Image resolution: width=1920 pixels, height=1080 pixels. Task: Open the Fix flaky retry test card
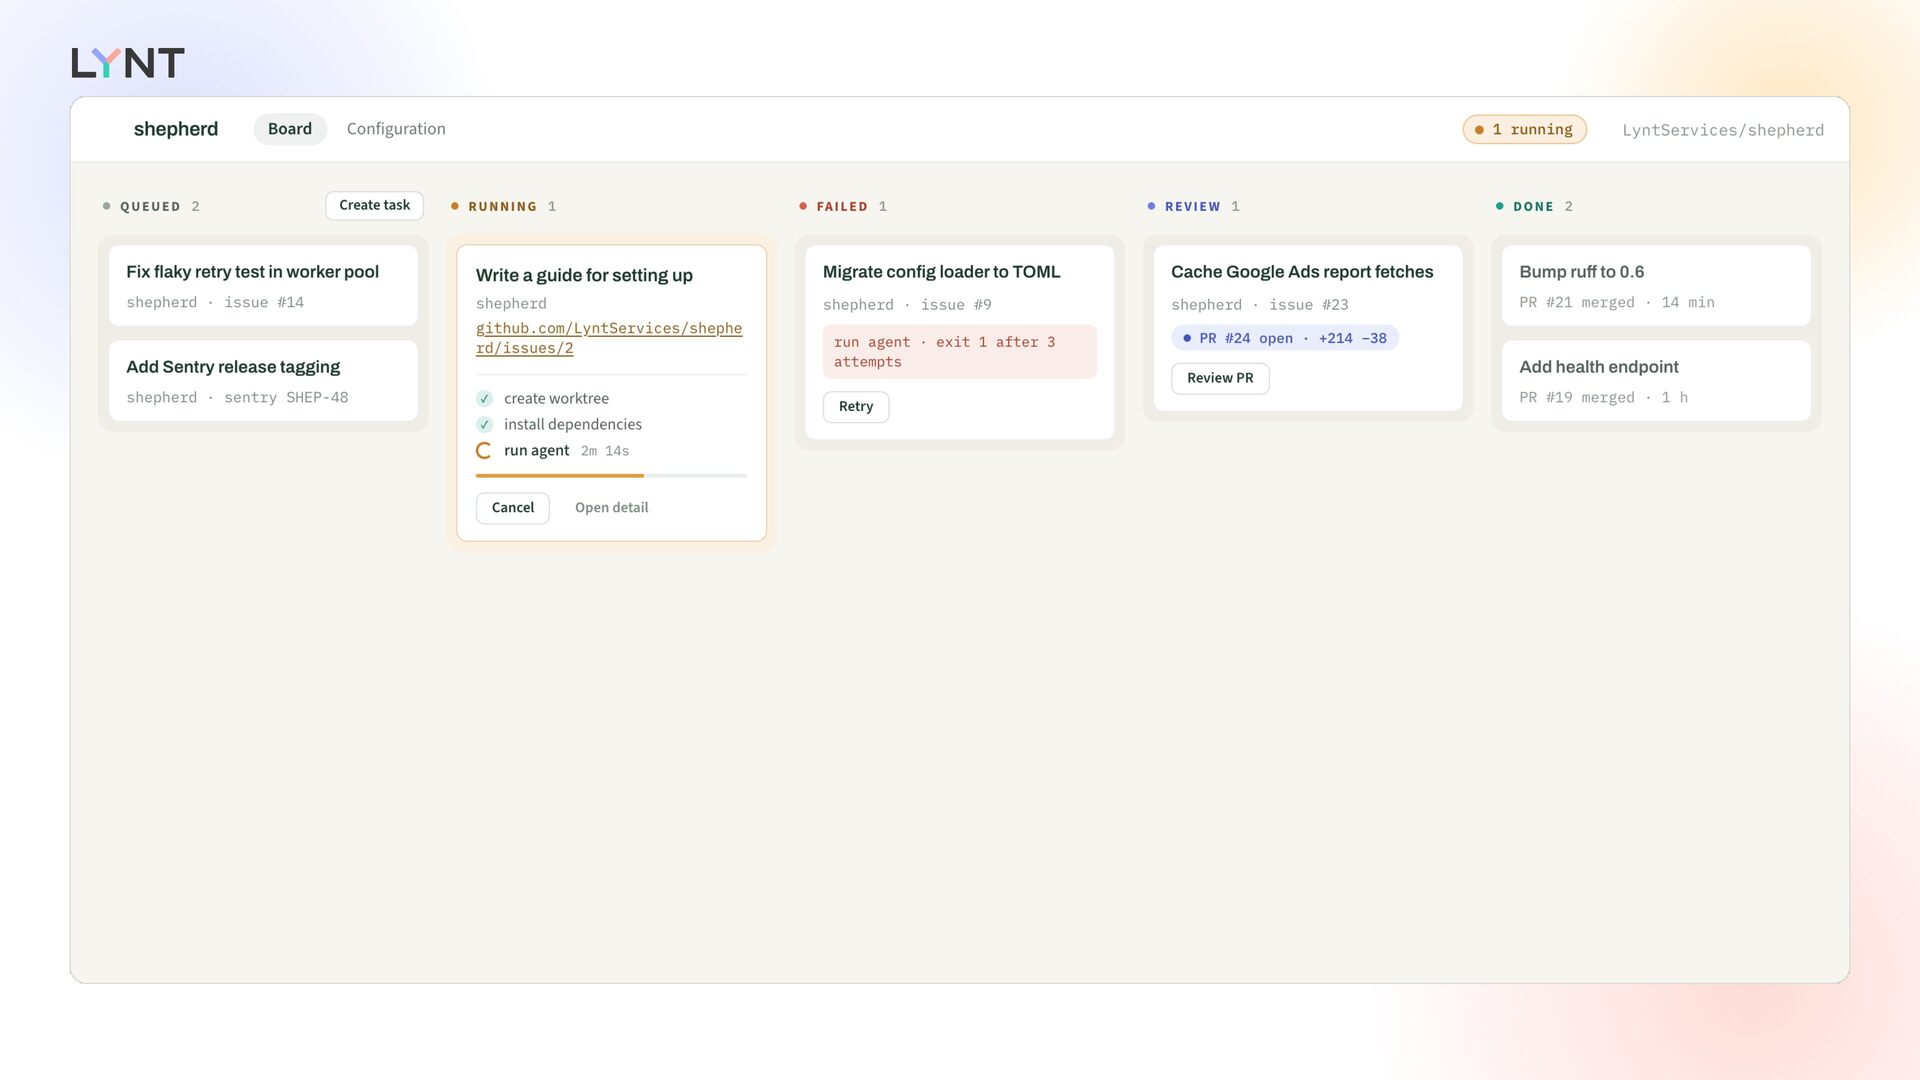[x=263, y=286]
